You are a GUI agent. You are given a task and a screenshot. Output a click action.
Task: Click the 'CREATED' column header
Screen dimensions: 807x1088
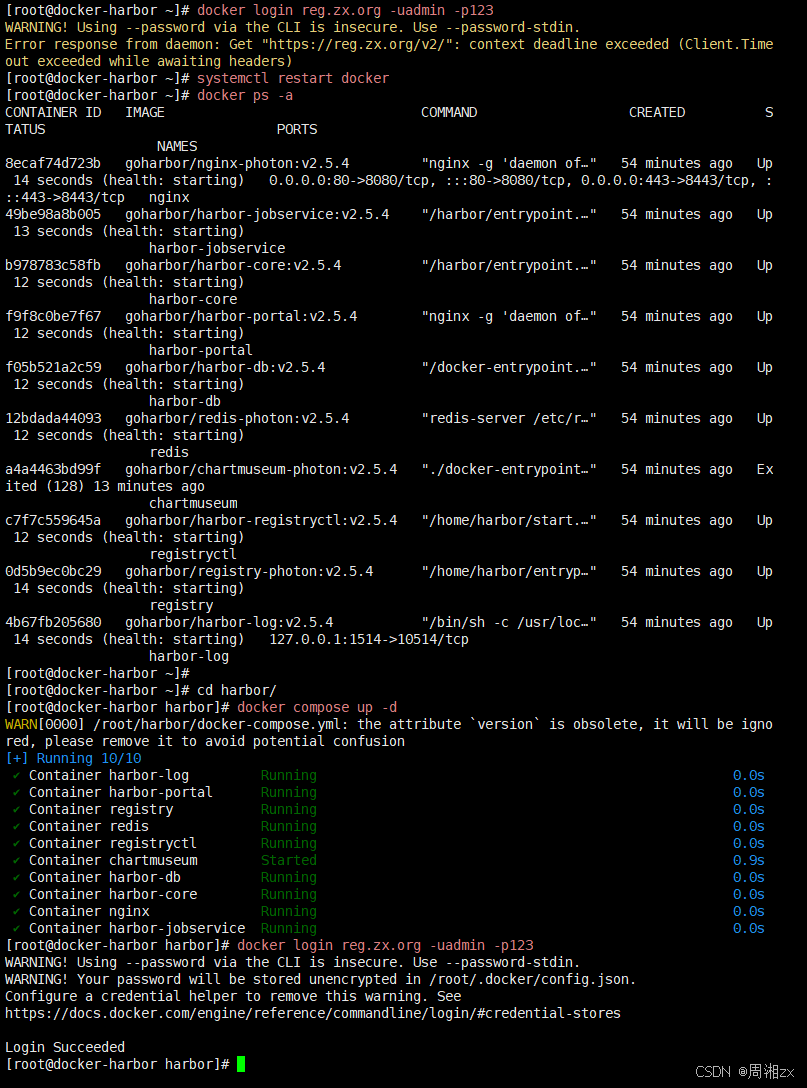pyautogui.click(x=657, y=112)
